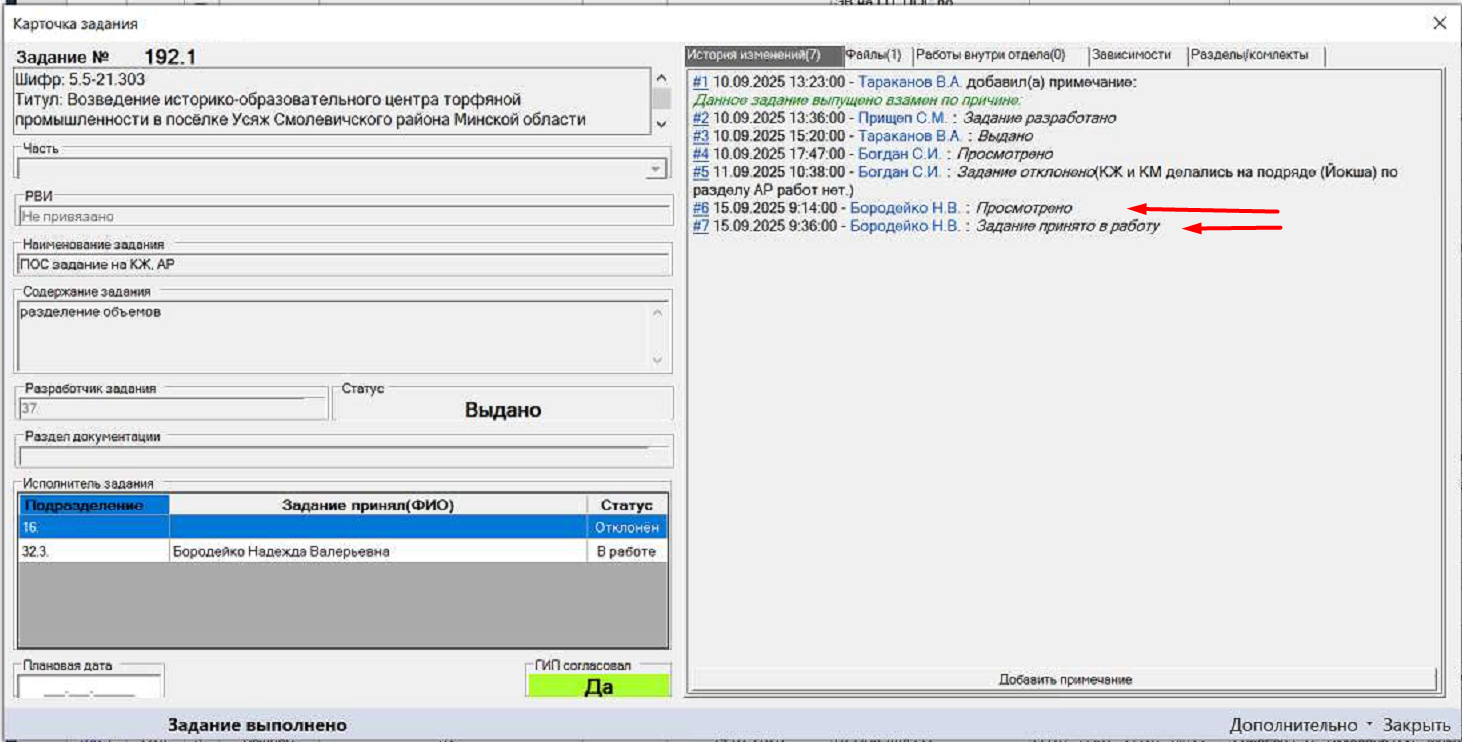Click the Закрыть button in the bottom bar
This screenshot has height=742, width=1462.
coord(1416,725)
